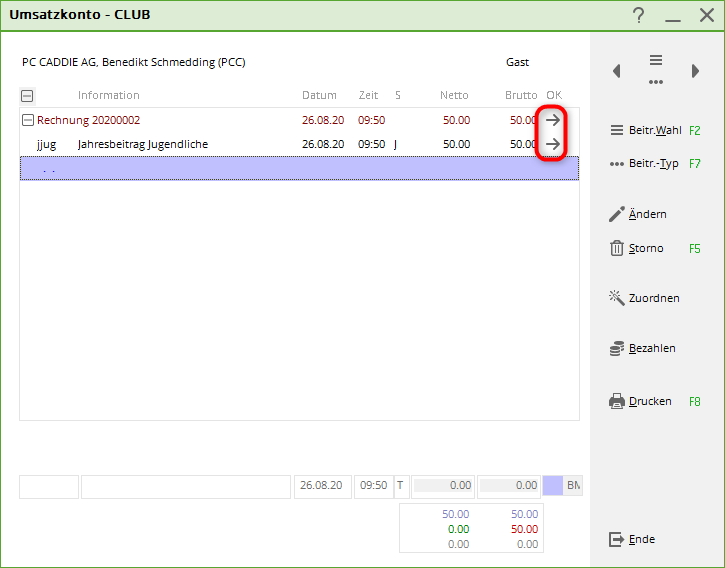
Task: Click the Datum column header
Action: pos(319,95)
